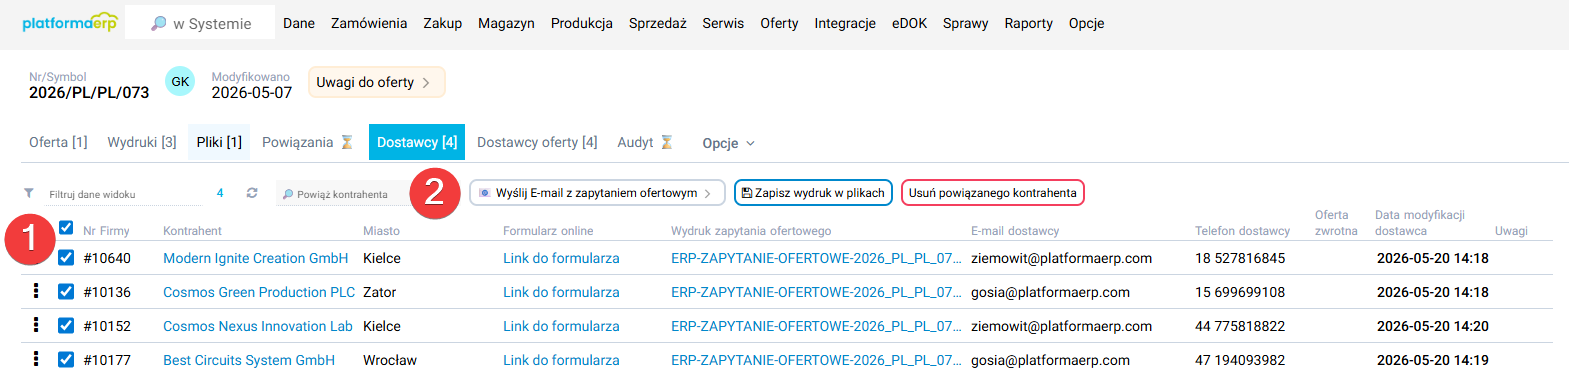
Task: Switch to Dostawcy oferty [4] tab
Action: [537, 142]
